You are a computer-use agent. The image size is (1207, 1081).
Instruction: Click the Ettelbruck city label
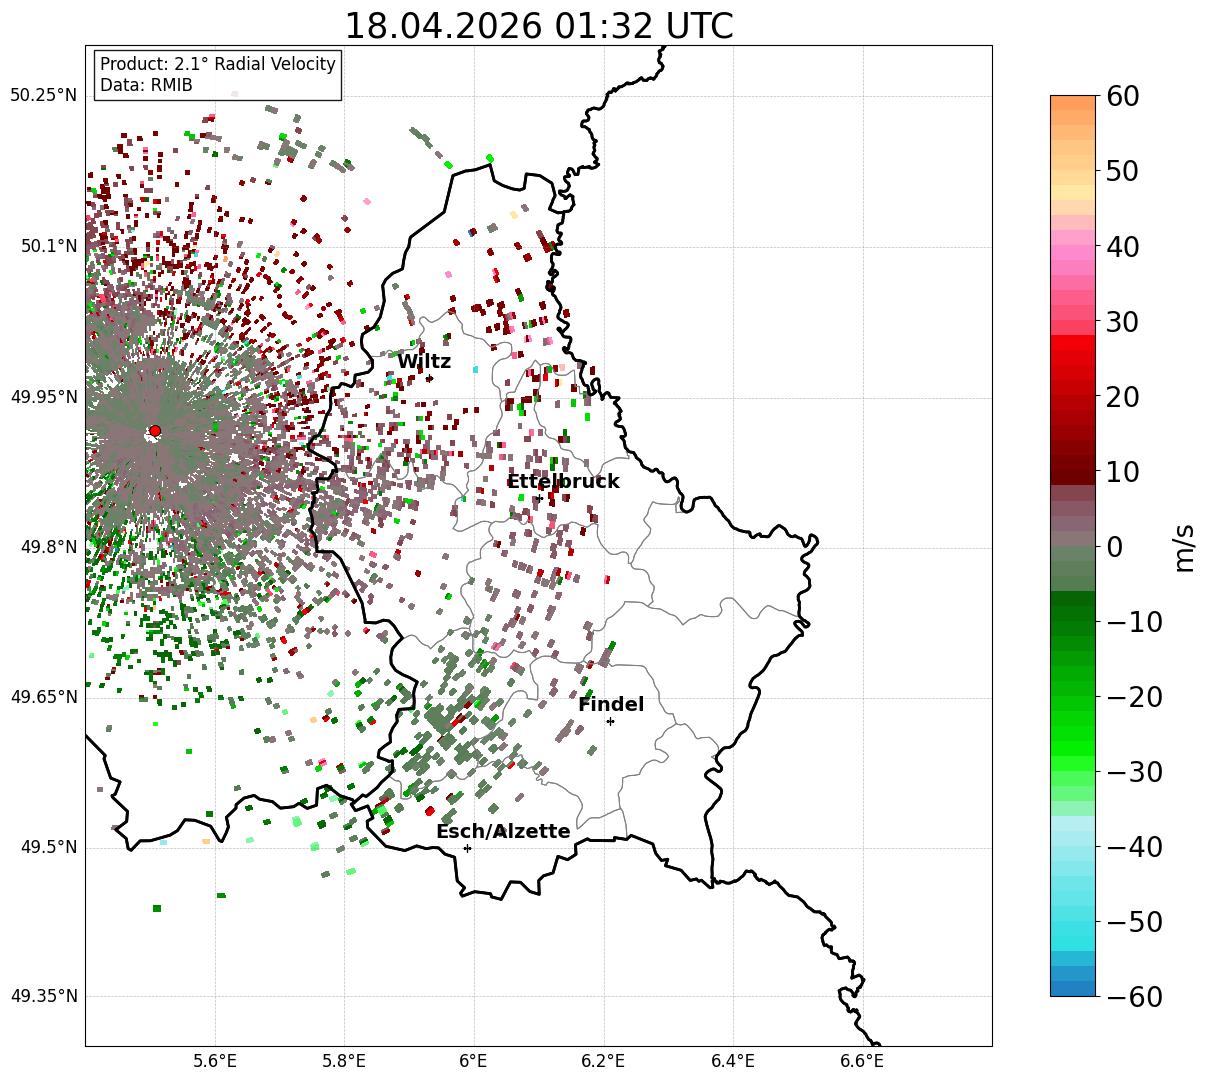(x=563, y=482)
